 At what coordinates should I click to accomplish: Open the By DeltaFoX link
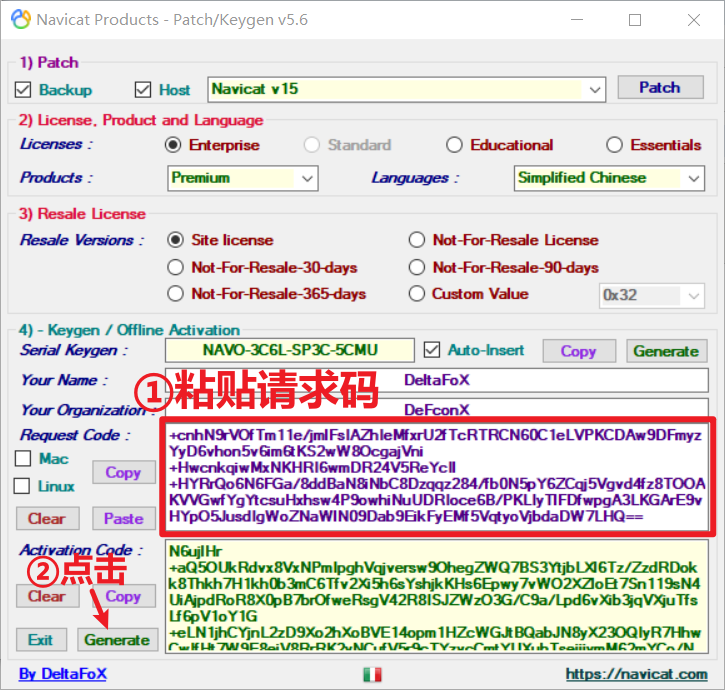pos(63,674)
